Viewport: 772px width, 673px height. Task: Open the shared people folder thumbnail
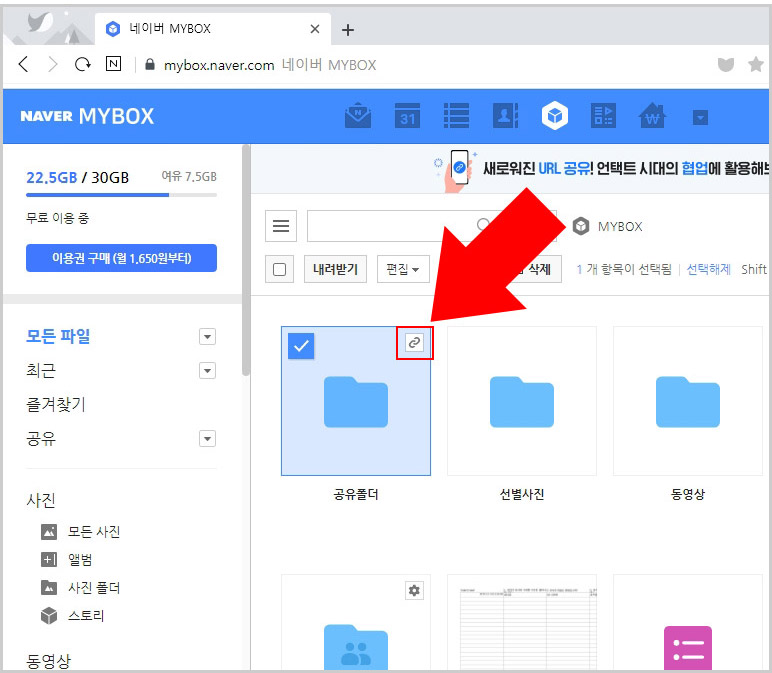tap(356, 623)
